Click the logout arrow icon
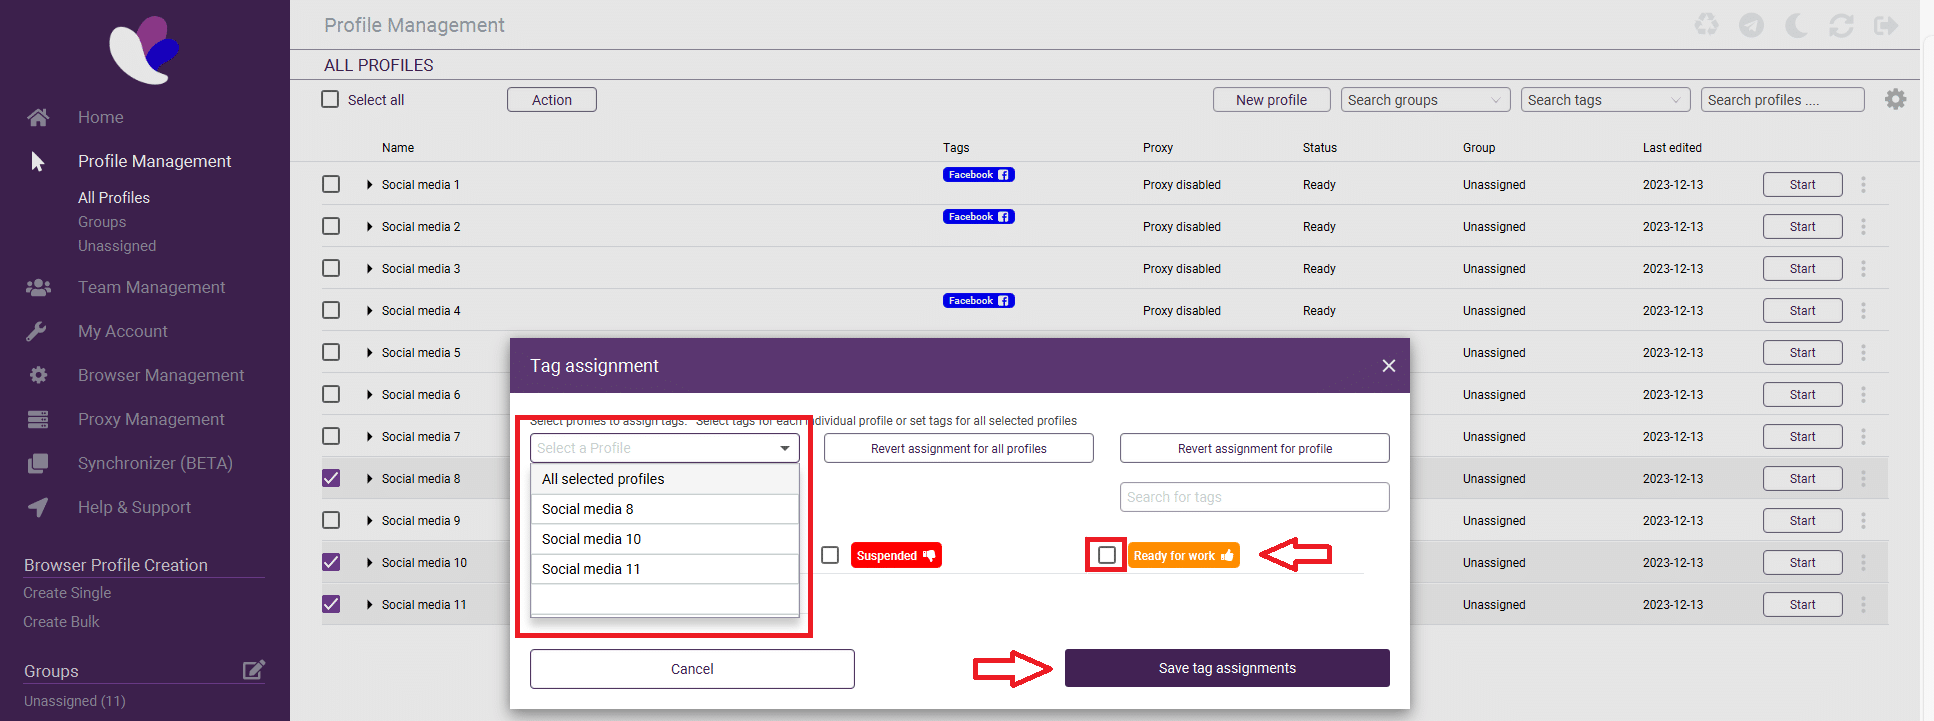 (x=1886, y=25)
